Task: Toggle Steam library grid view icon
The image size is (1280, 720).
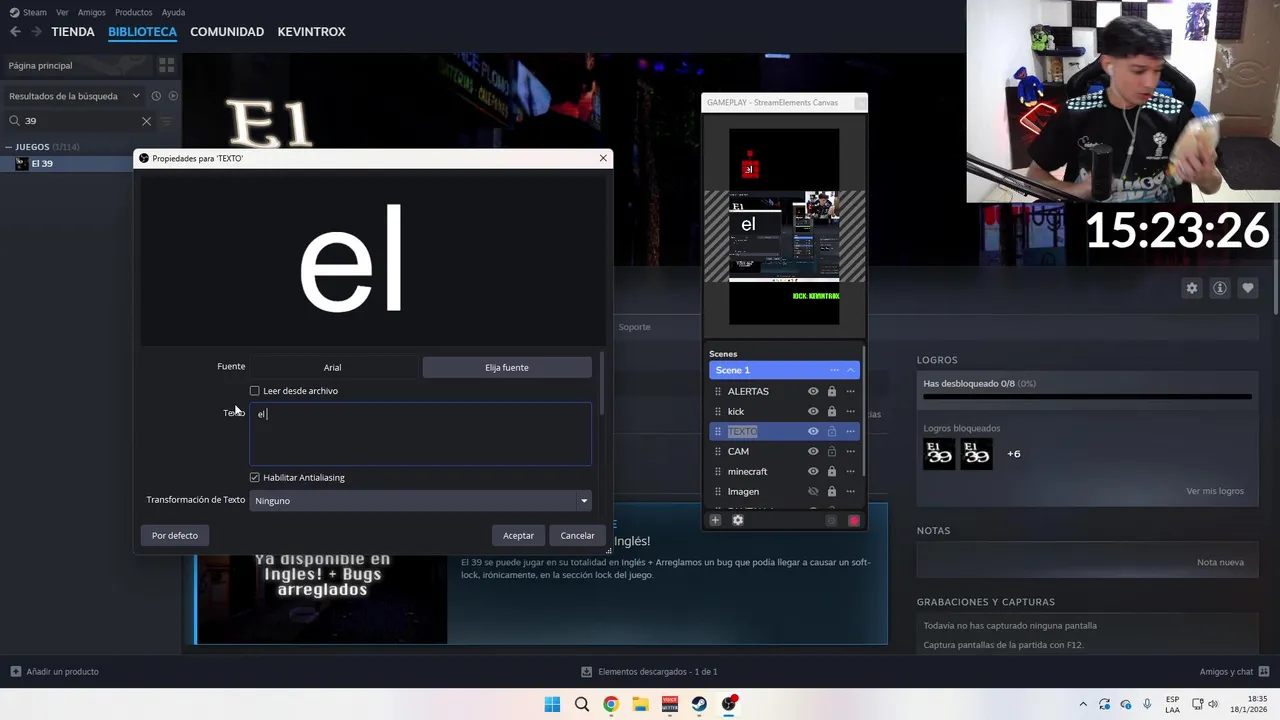Action: [166, 65]
